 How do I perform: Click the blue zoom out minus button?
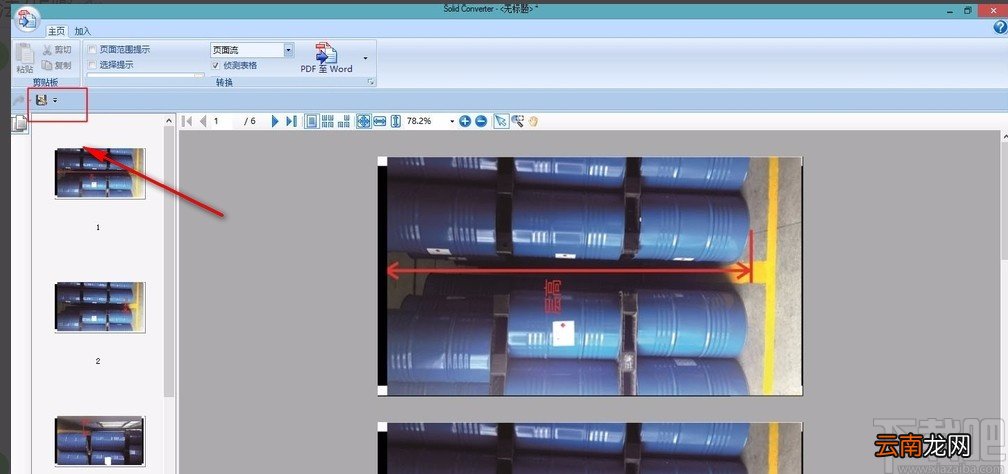pyautogui.click(x=481, y=121)
